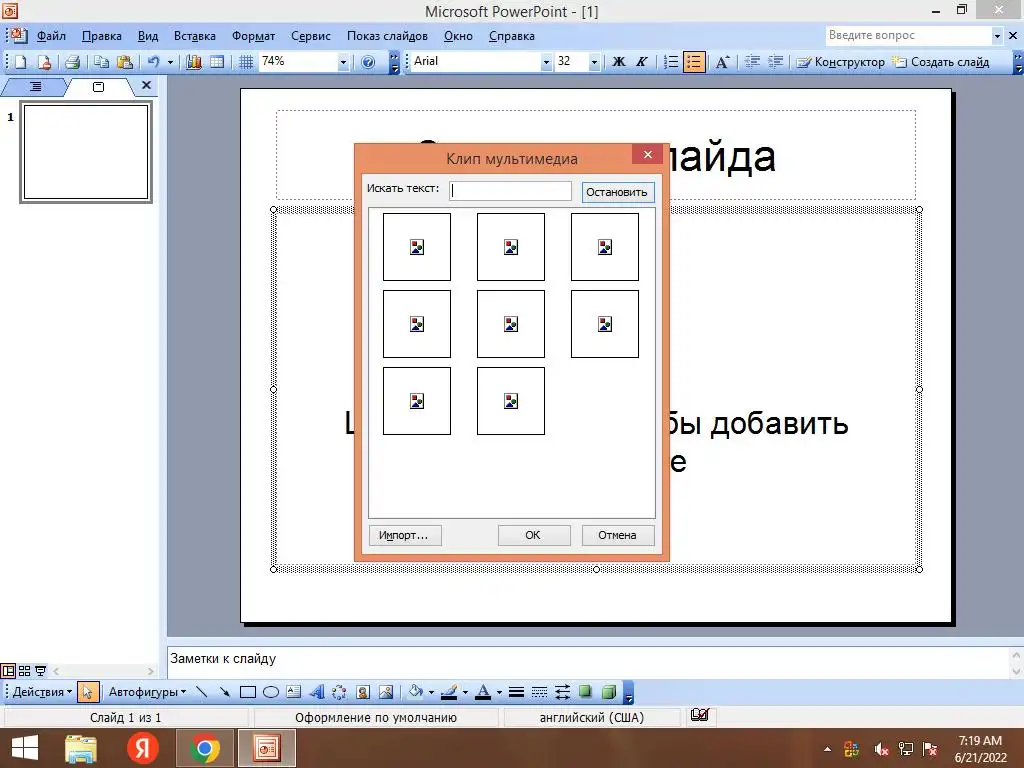1024x768 pixels.
Task: Confirm with OK in Клип мультимедиа dialog
Action: (x=534, y=535)
